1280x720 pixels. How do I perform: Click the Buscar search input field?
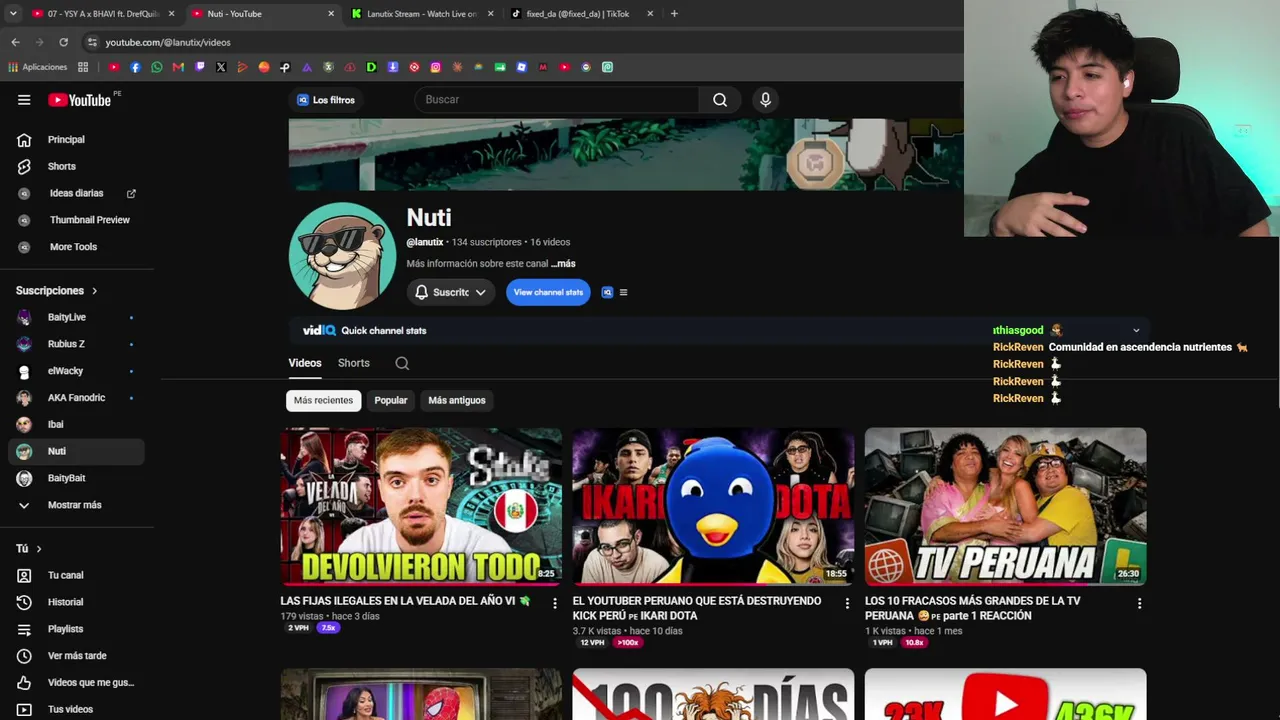pos(557,100)
